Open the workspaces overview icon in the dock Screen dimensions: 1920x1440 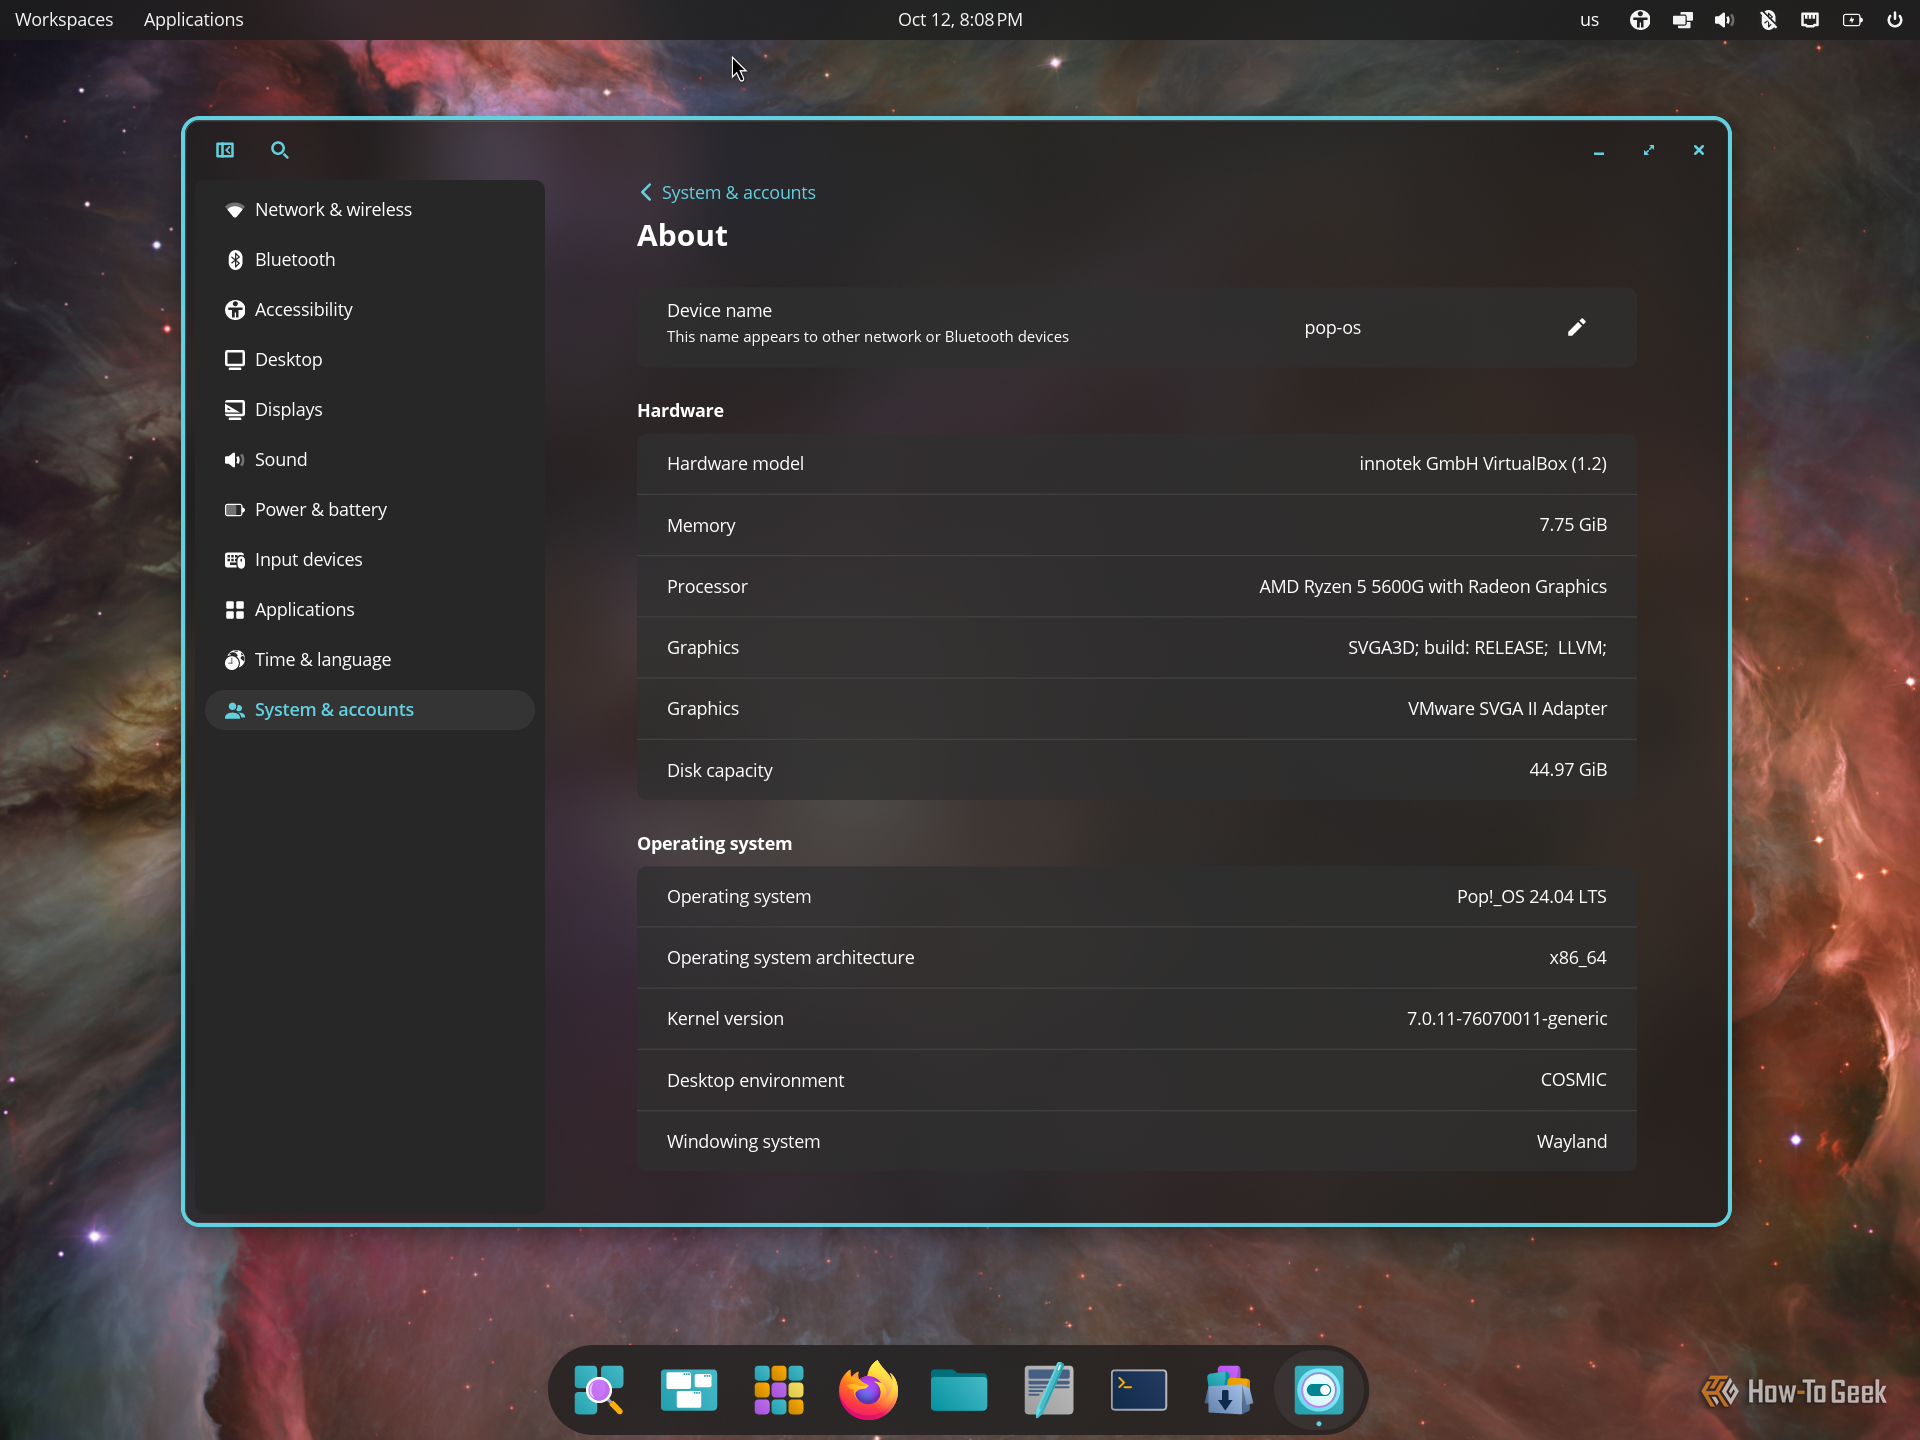(x=689, y=1390)
